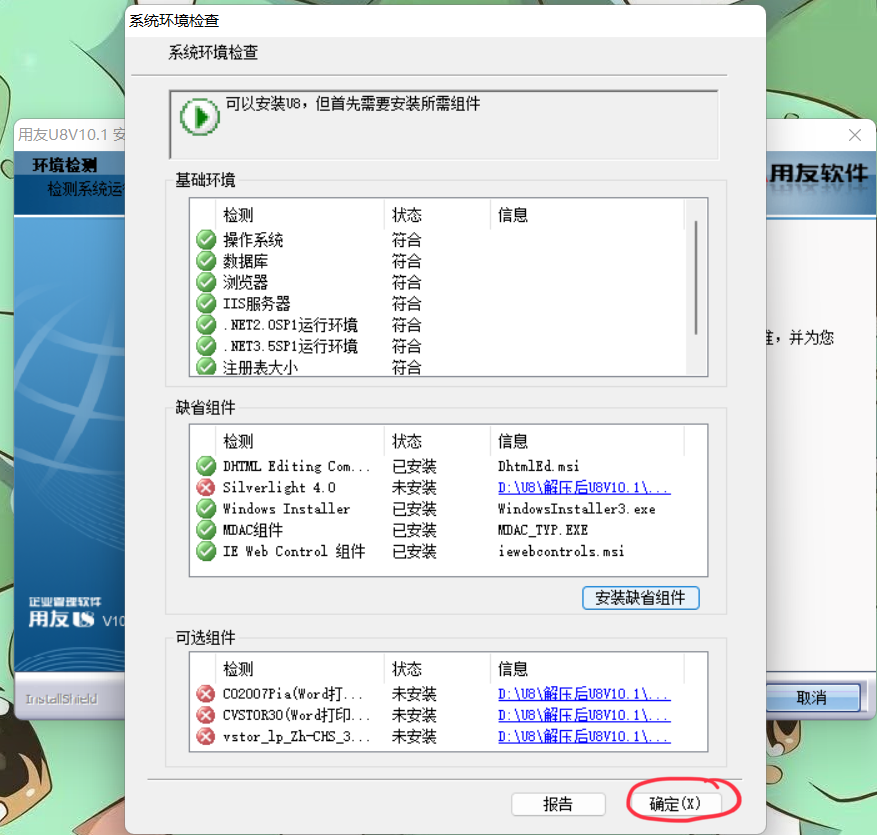
Task: Open the vstor_lp_Zh-CHS_3 install path link
Action: [584, 736]
